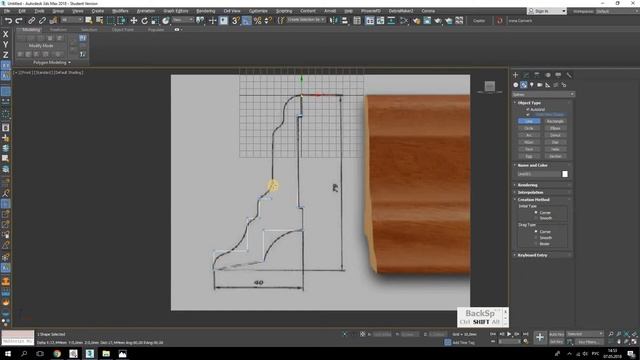Click the white object color swatch

(x=565, y=174)
